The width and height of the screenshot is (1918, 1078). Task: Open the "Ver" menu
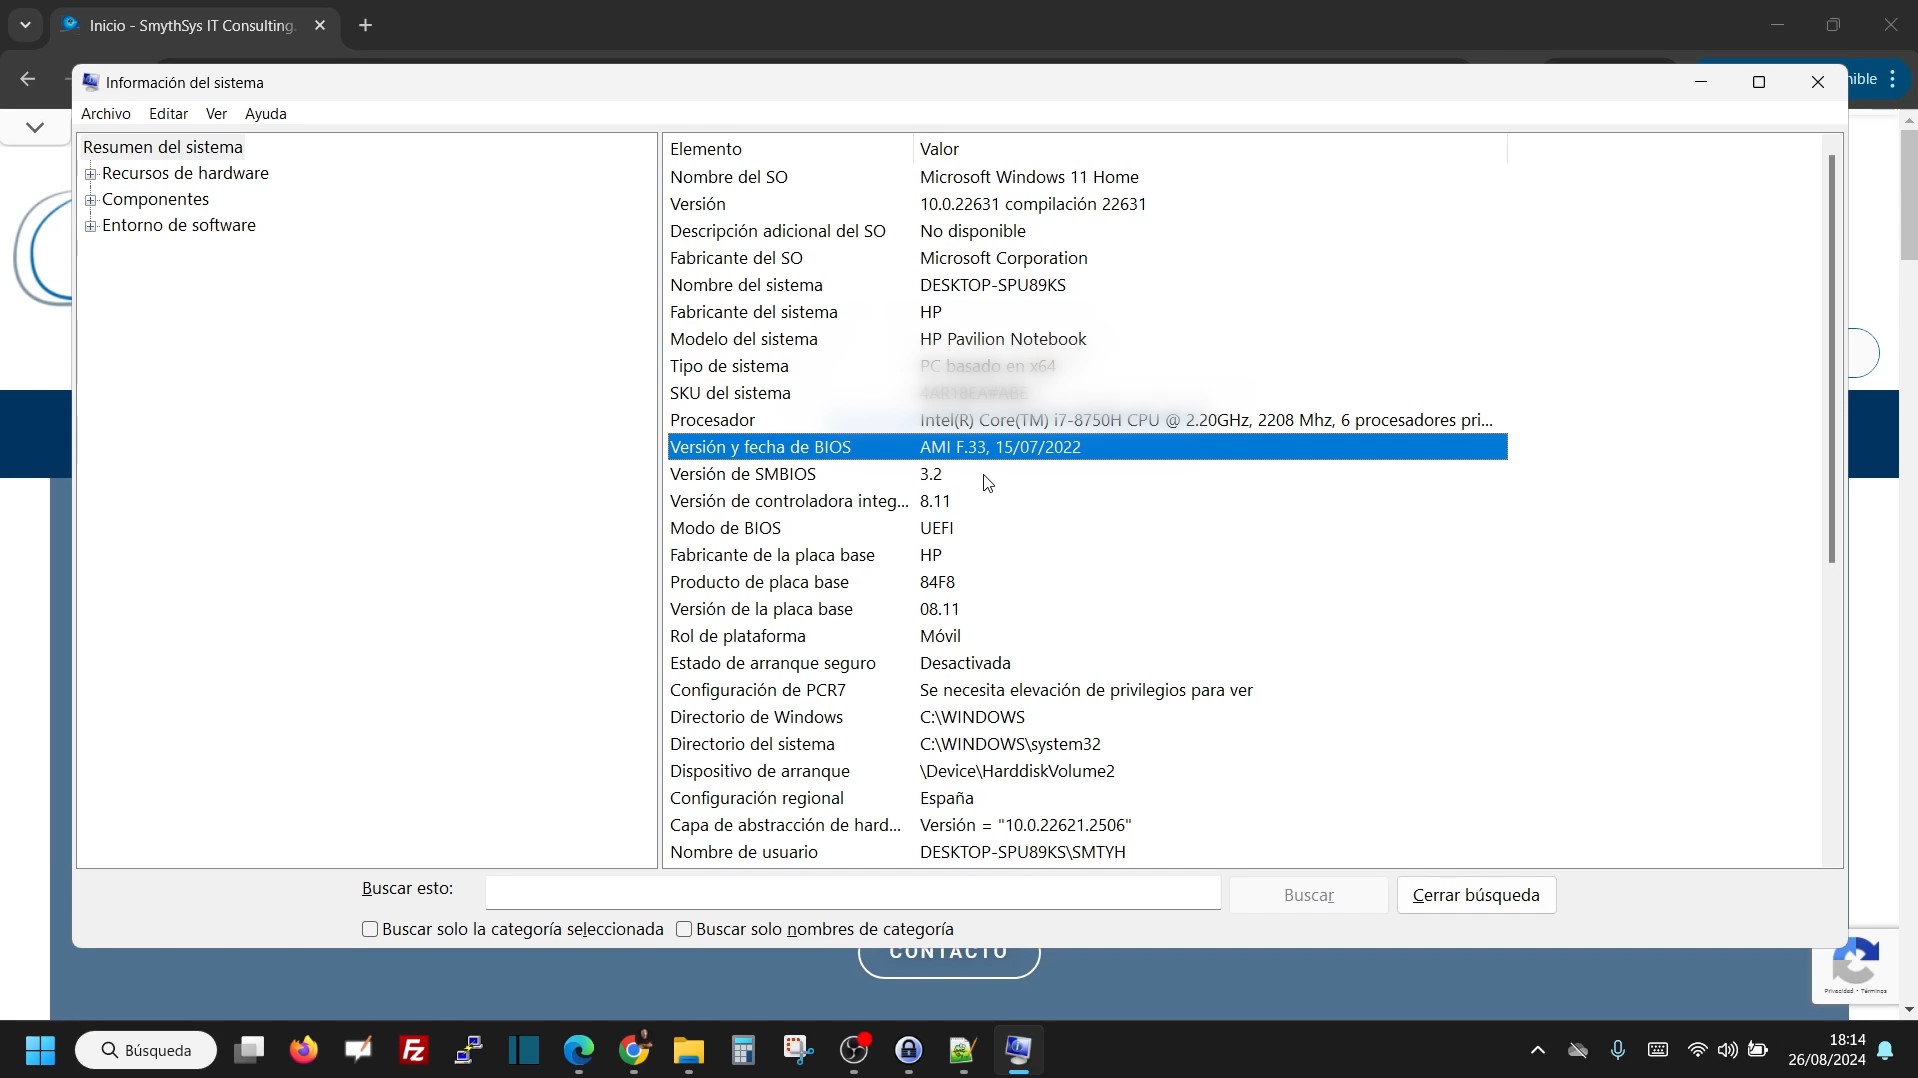216,113
